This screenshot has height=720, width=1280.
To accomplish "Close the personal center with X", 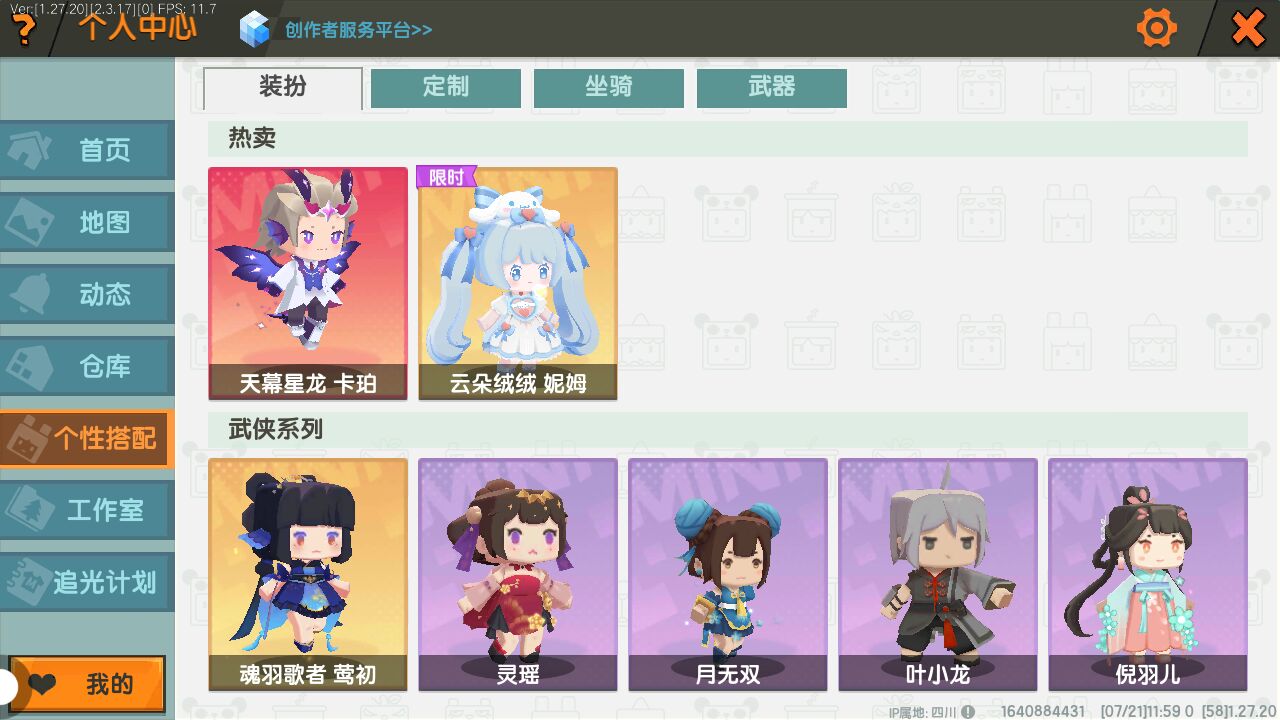I will click(x=1248, y=28).
